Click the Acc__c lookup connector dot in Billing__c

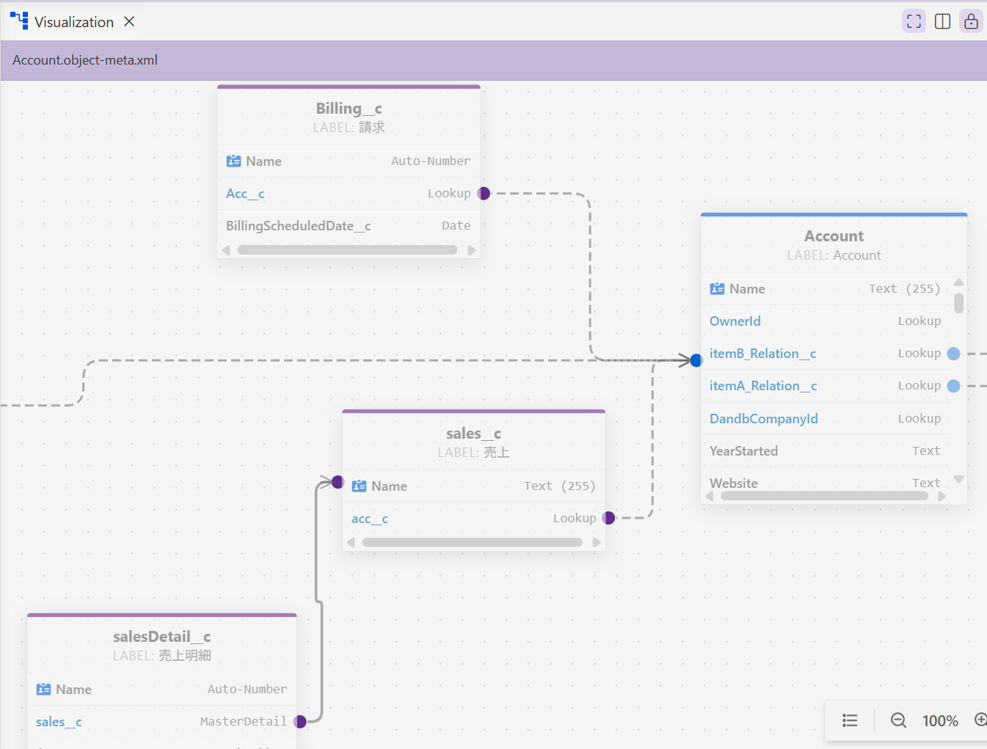[x=483, y=193]
